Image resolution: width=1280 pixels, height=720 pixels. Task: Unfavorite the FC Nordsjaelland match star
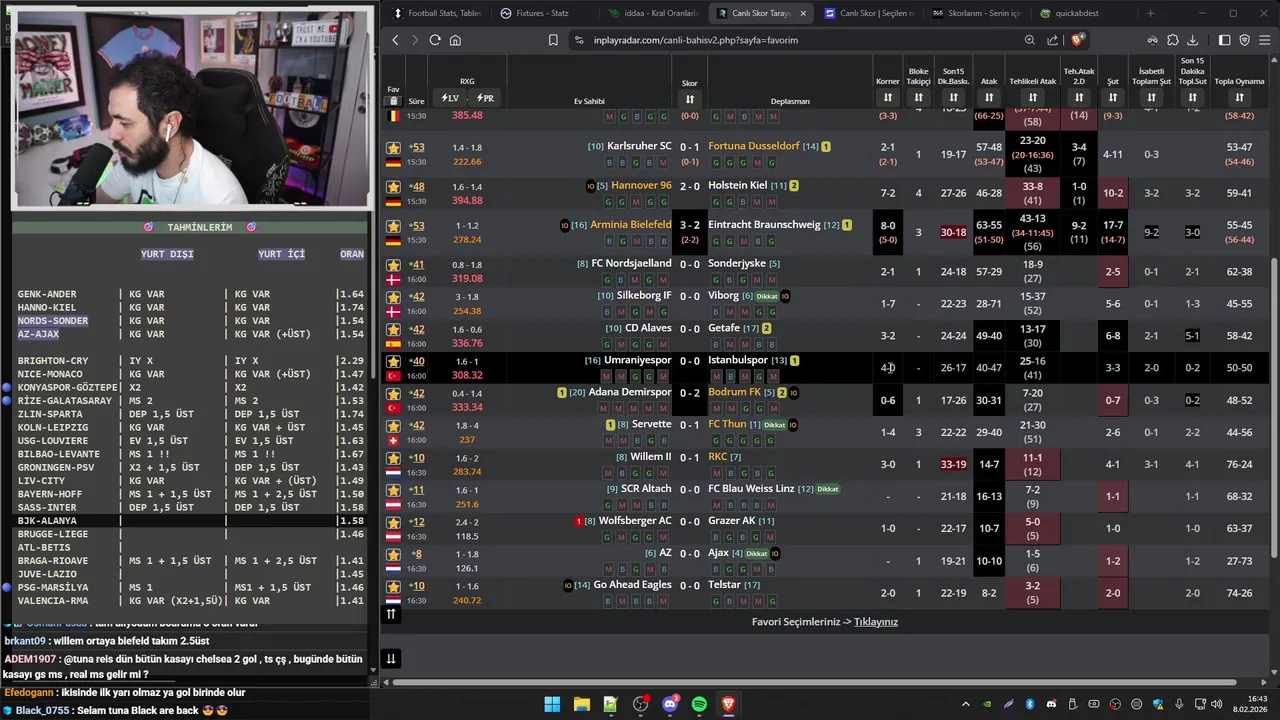tap(394, 265)
